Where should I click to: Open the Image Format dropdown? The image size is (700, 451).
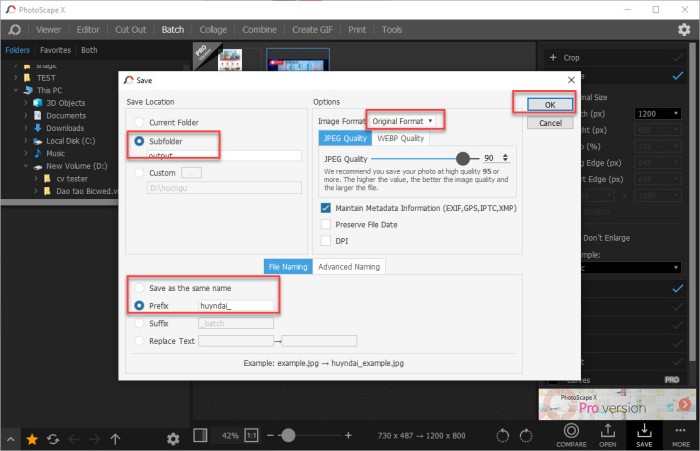click(404, 121)
